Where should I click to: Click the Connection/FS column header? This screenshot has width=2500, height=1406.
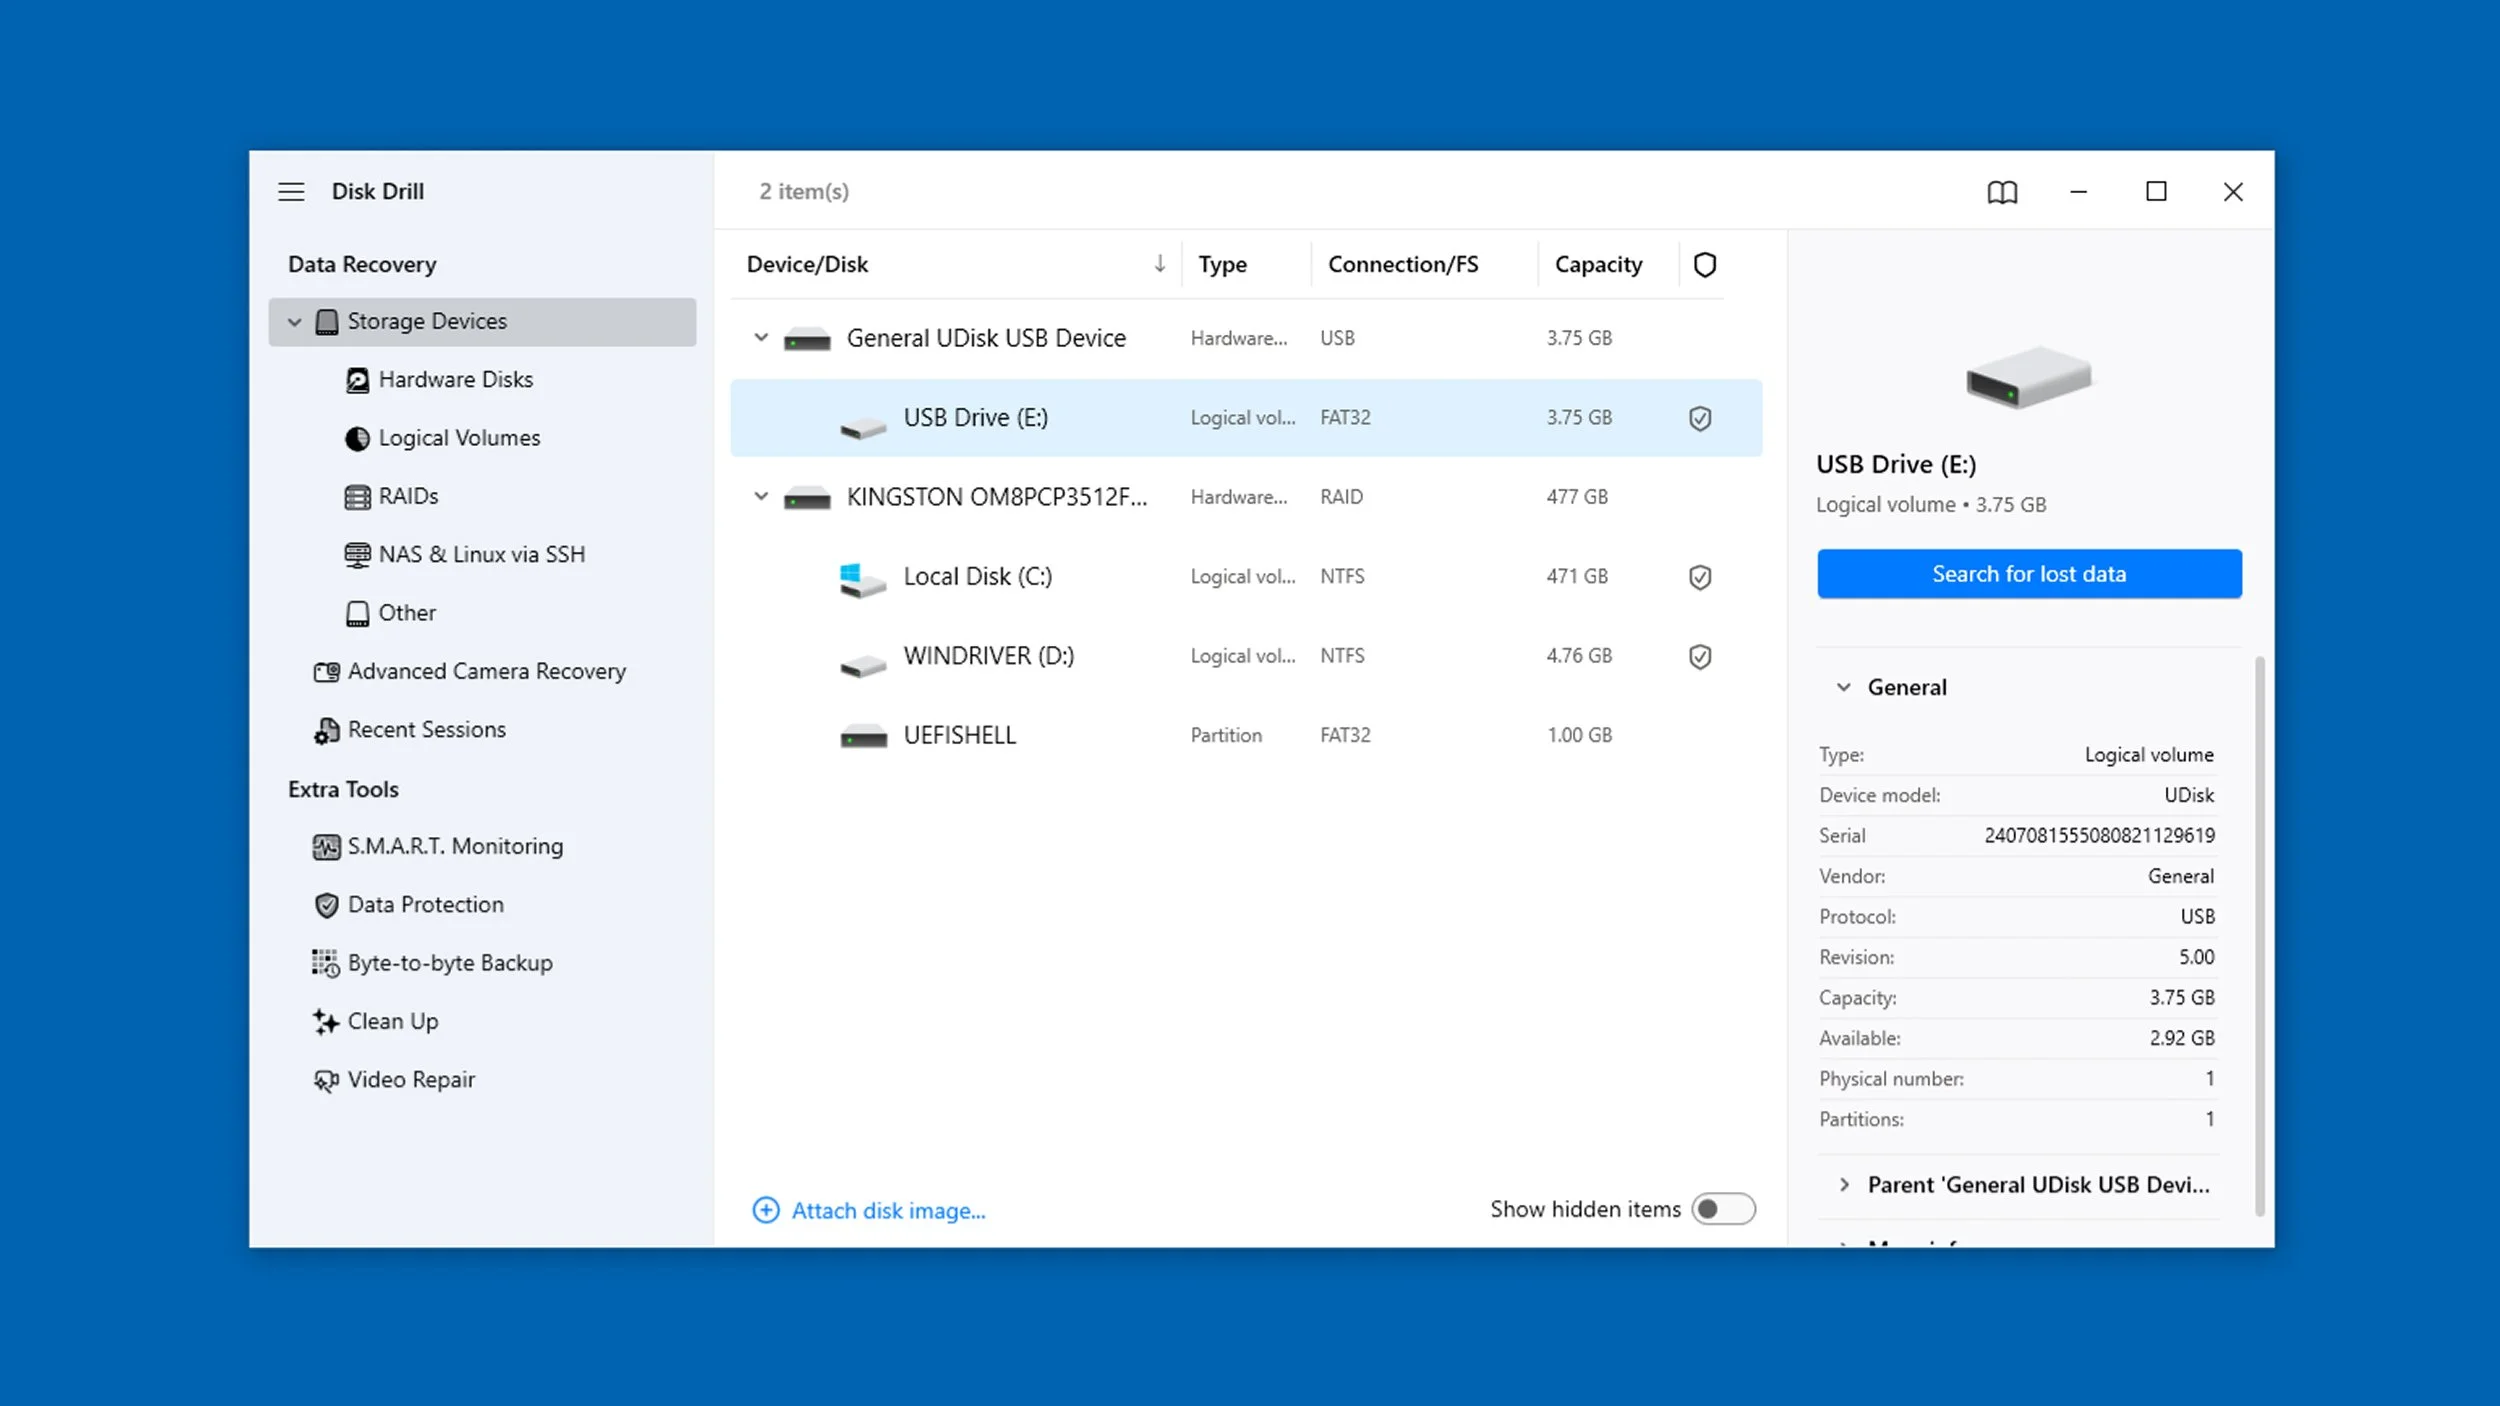click(1403, 265)
